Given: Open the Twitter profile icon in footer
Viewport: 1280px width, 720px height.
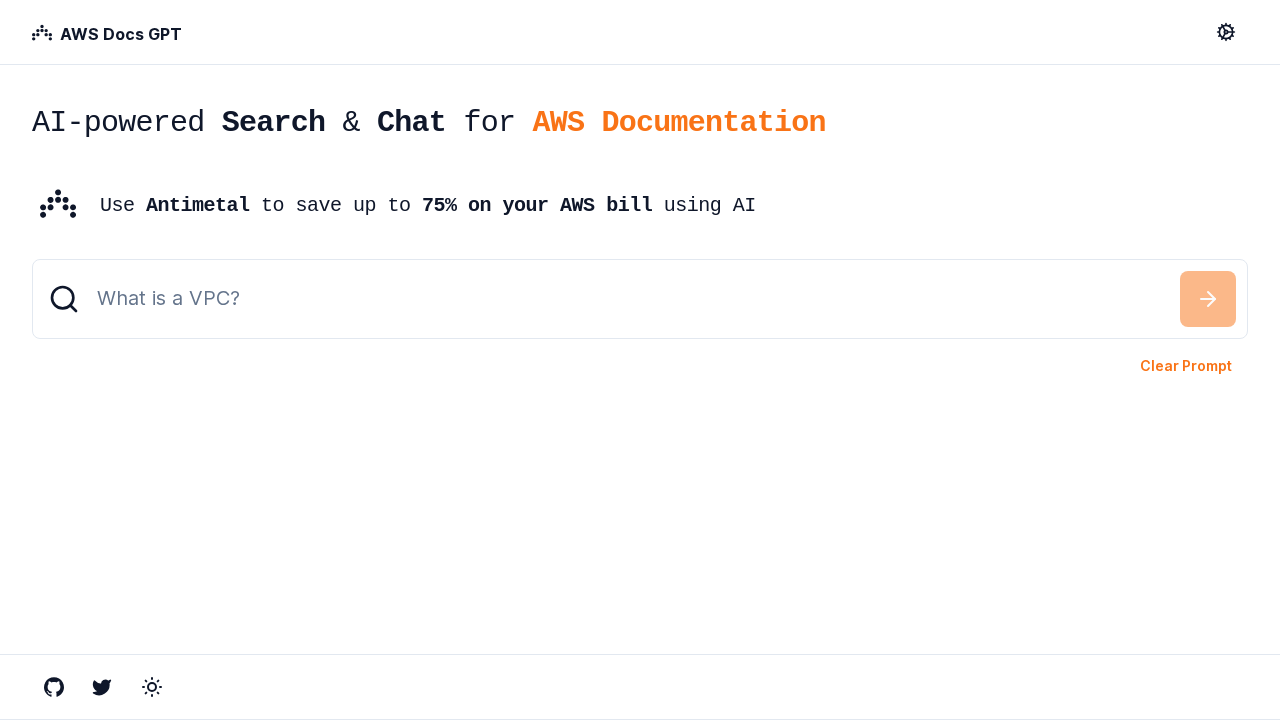Looking at the screenshot, I should point(100,685).
